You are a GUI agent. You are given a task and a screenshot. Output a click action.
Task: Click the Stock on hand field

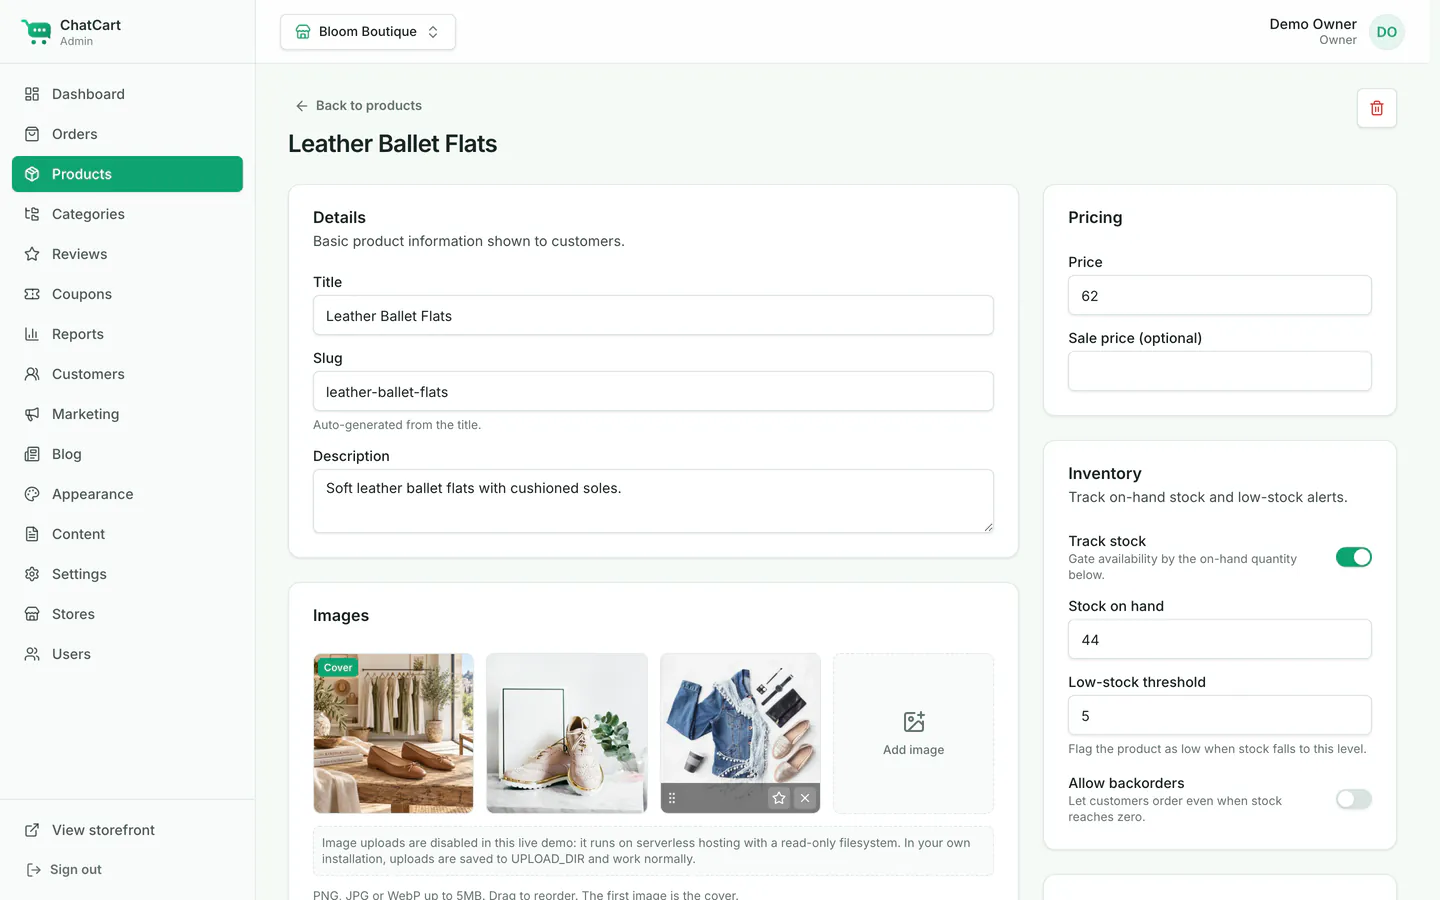[1220, 639]
